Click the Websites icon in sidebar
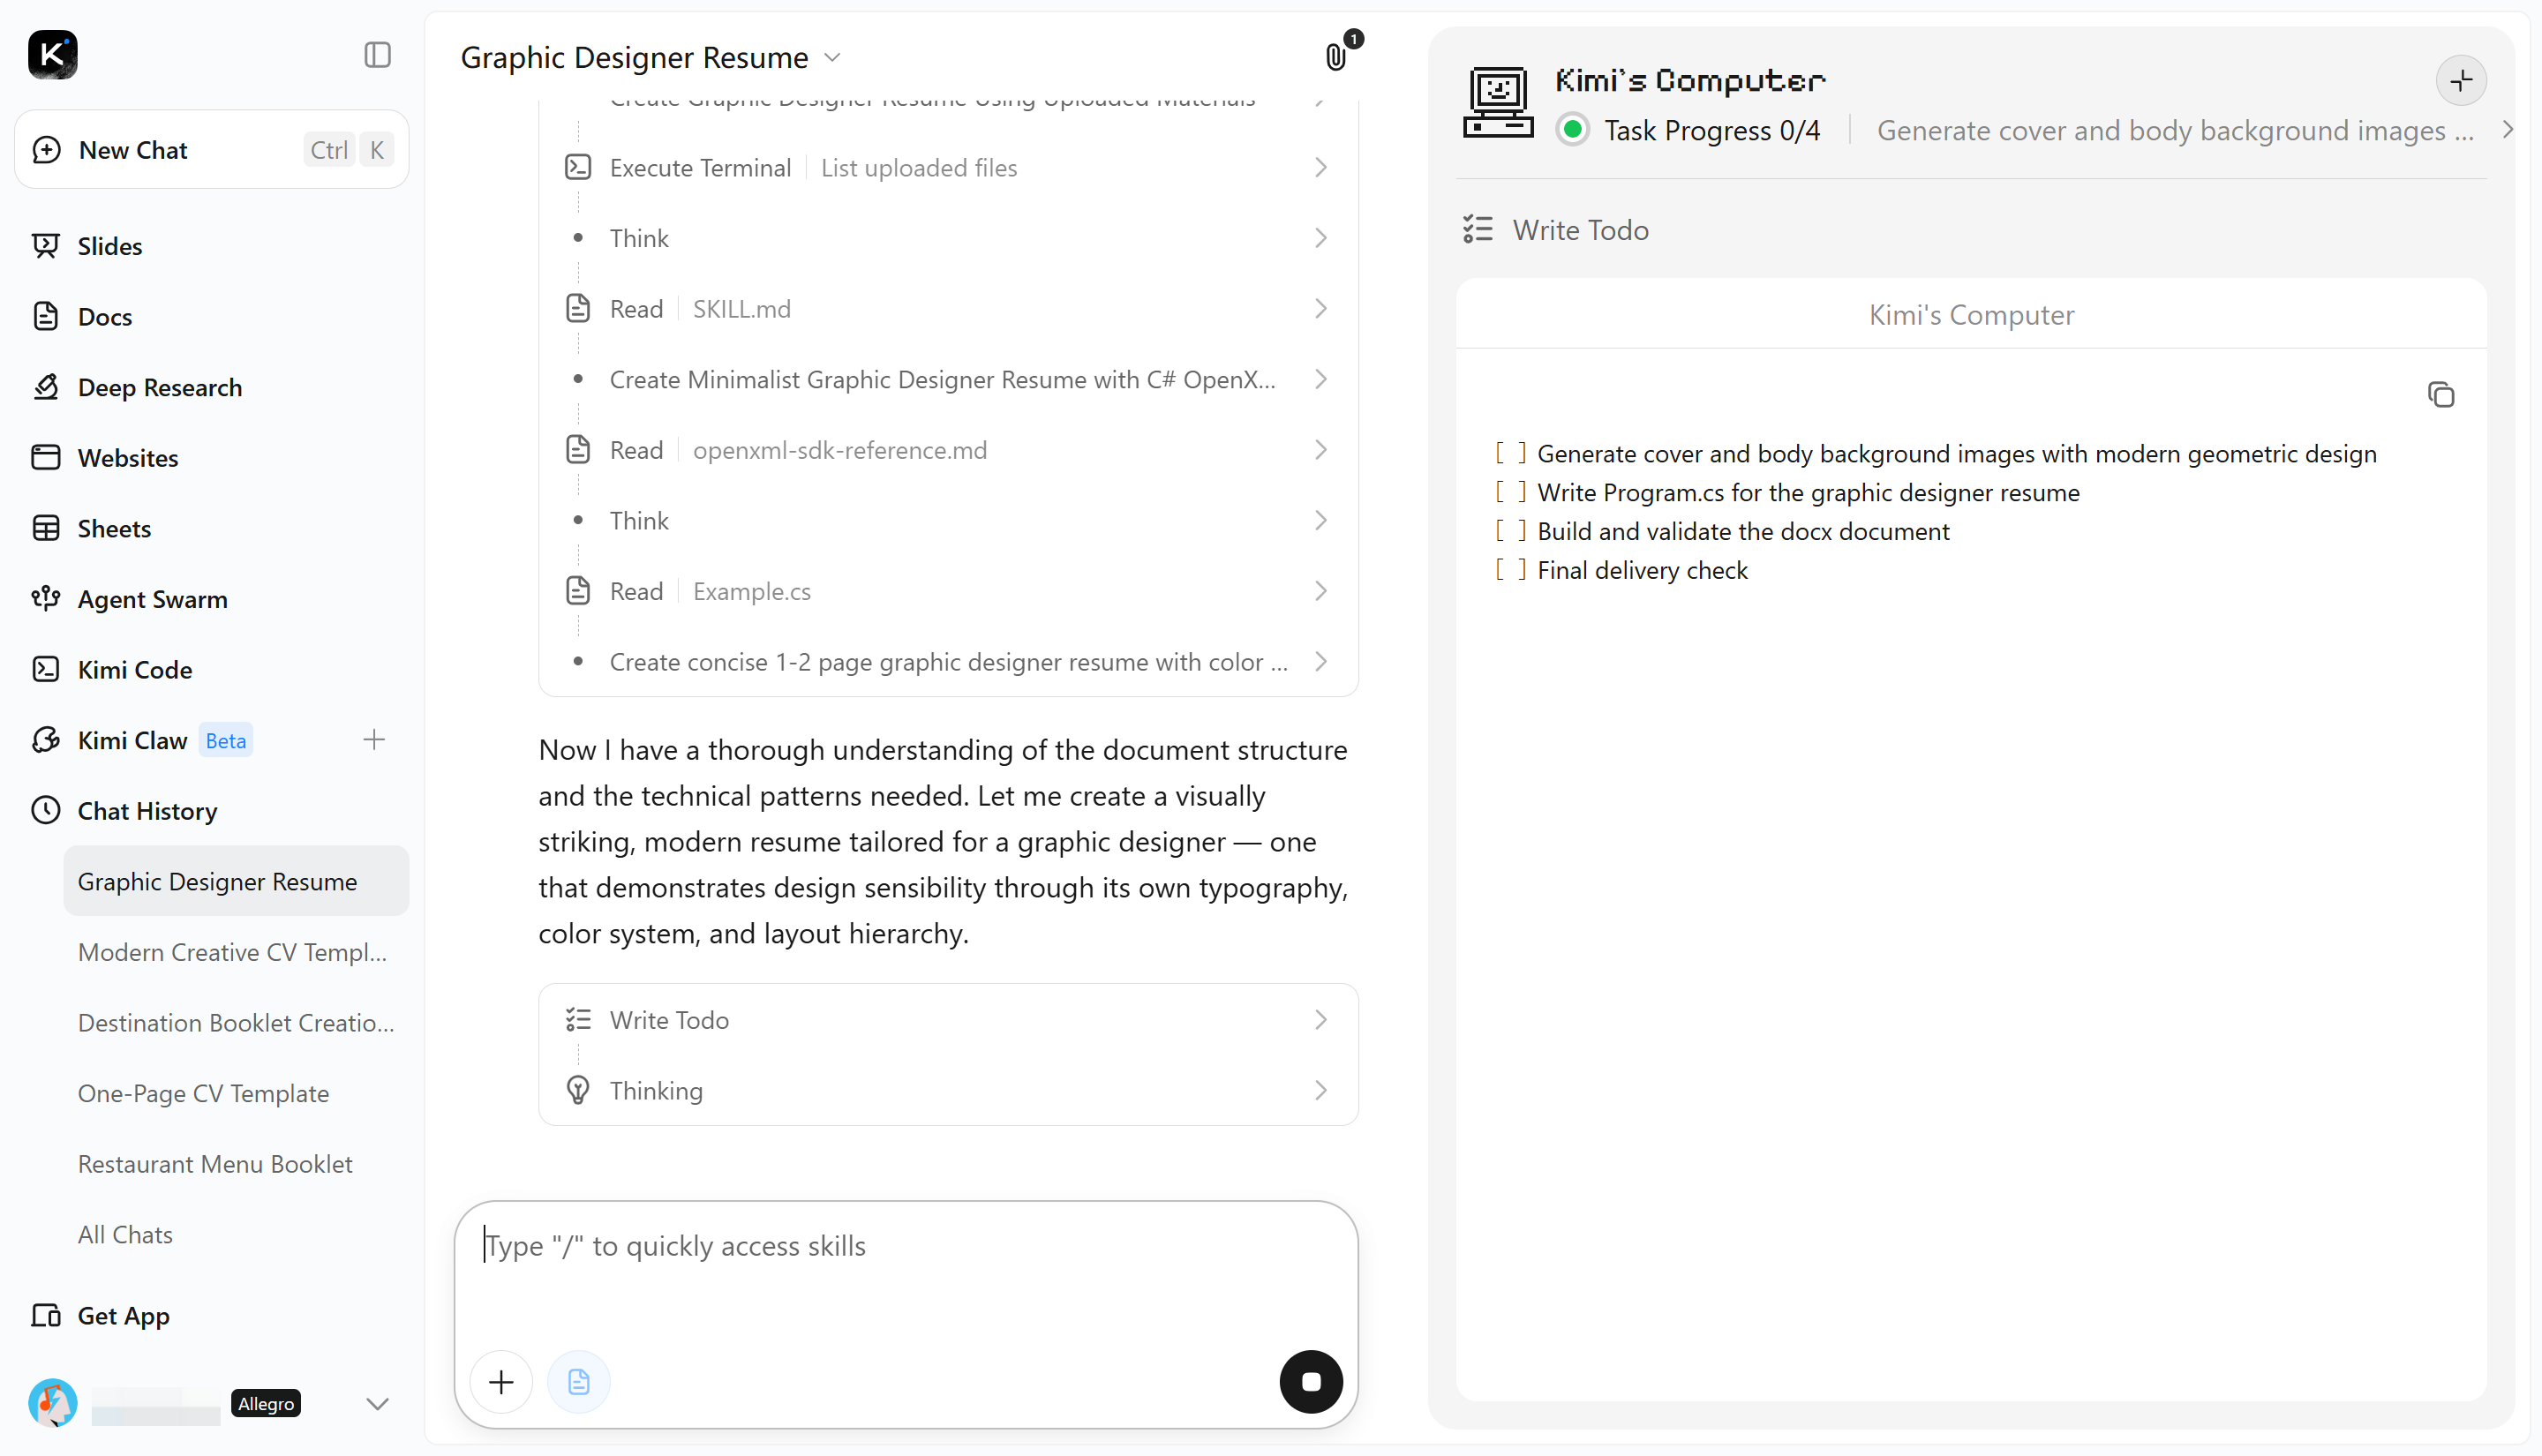This screenshot has width=2542, height=1456. tap(46, 457)
